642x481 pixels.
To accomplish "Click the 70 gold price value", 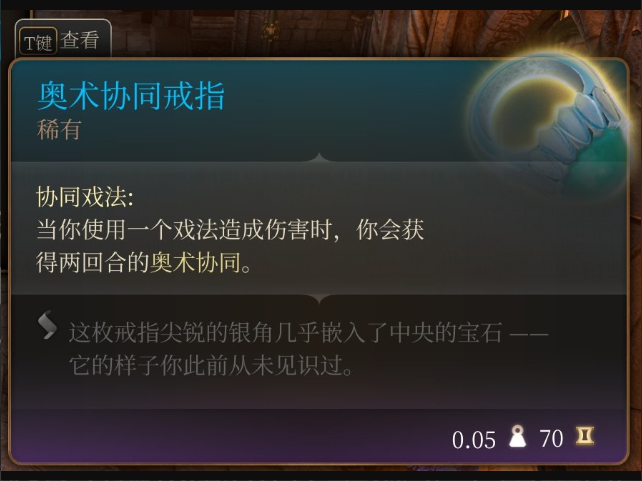I will click(x=551, y=439).
